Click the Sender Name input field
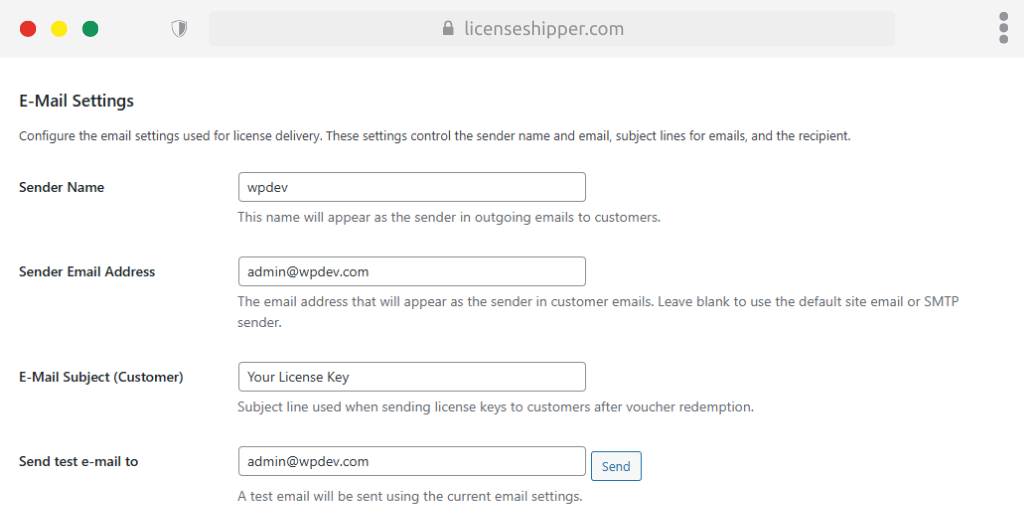Screen dimensions: 1024x530 [x=411, y=187]
